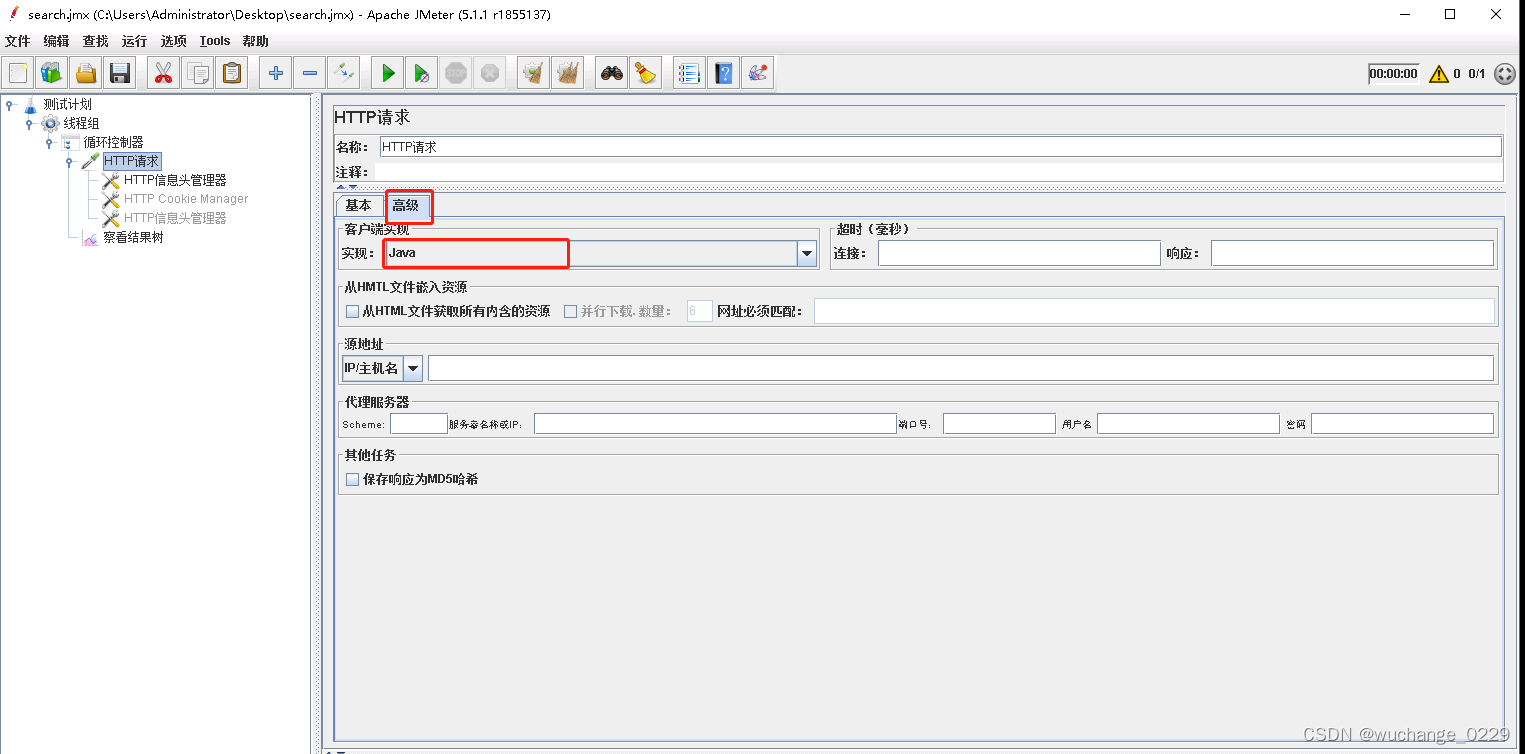The width and height of the screenshot is (1525, 754).
Task: Open an existing test plan file
Action: [85, 72]
